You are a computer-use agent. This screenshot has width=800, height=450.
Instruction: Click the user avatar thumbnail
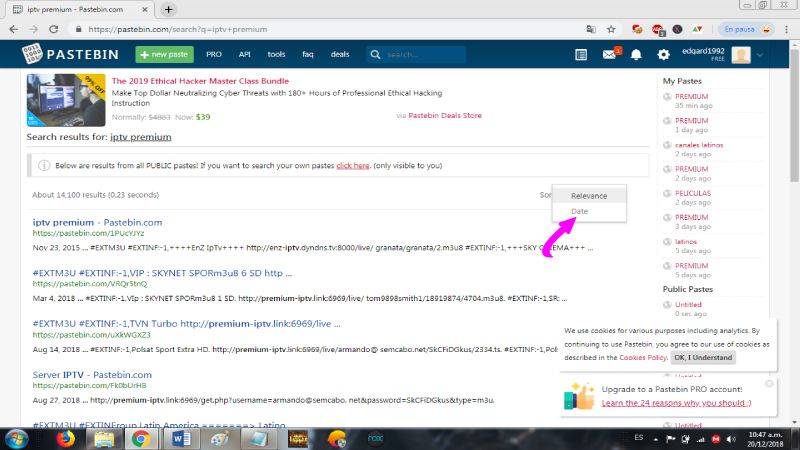(x=741, y=55)
